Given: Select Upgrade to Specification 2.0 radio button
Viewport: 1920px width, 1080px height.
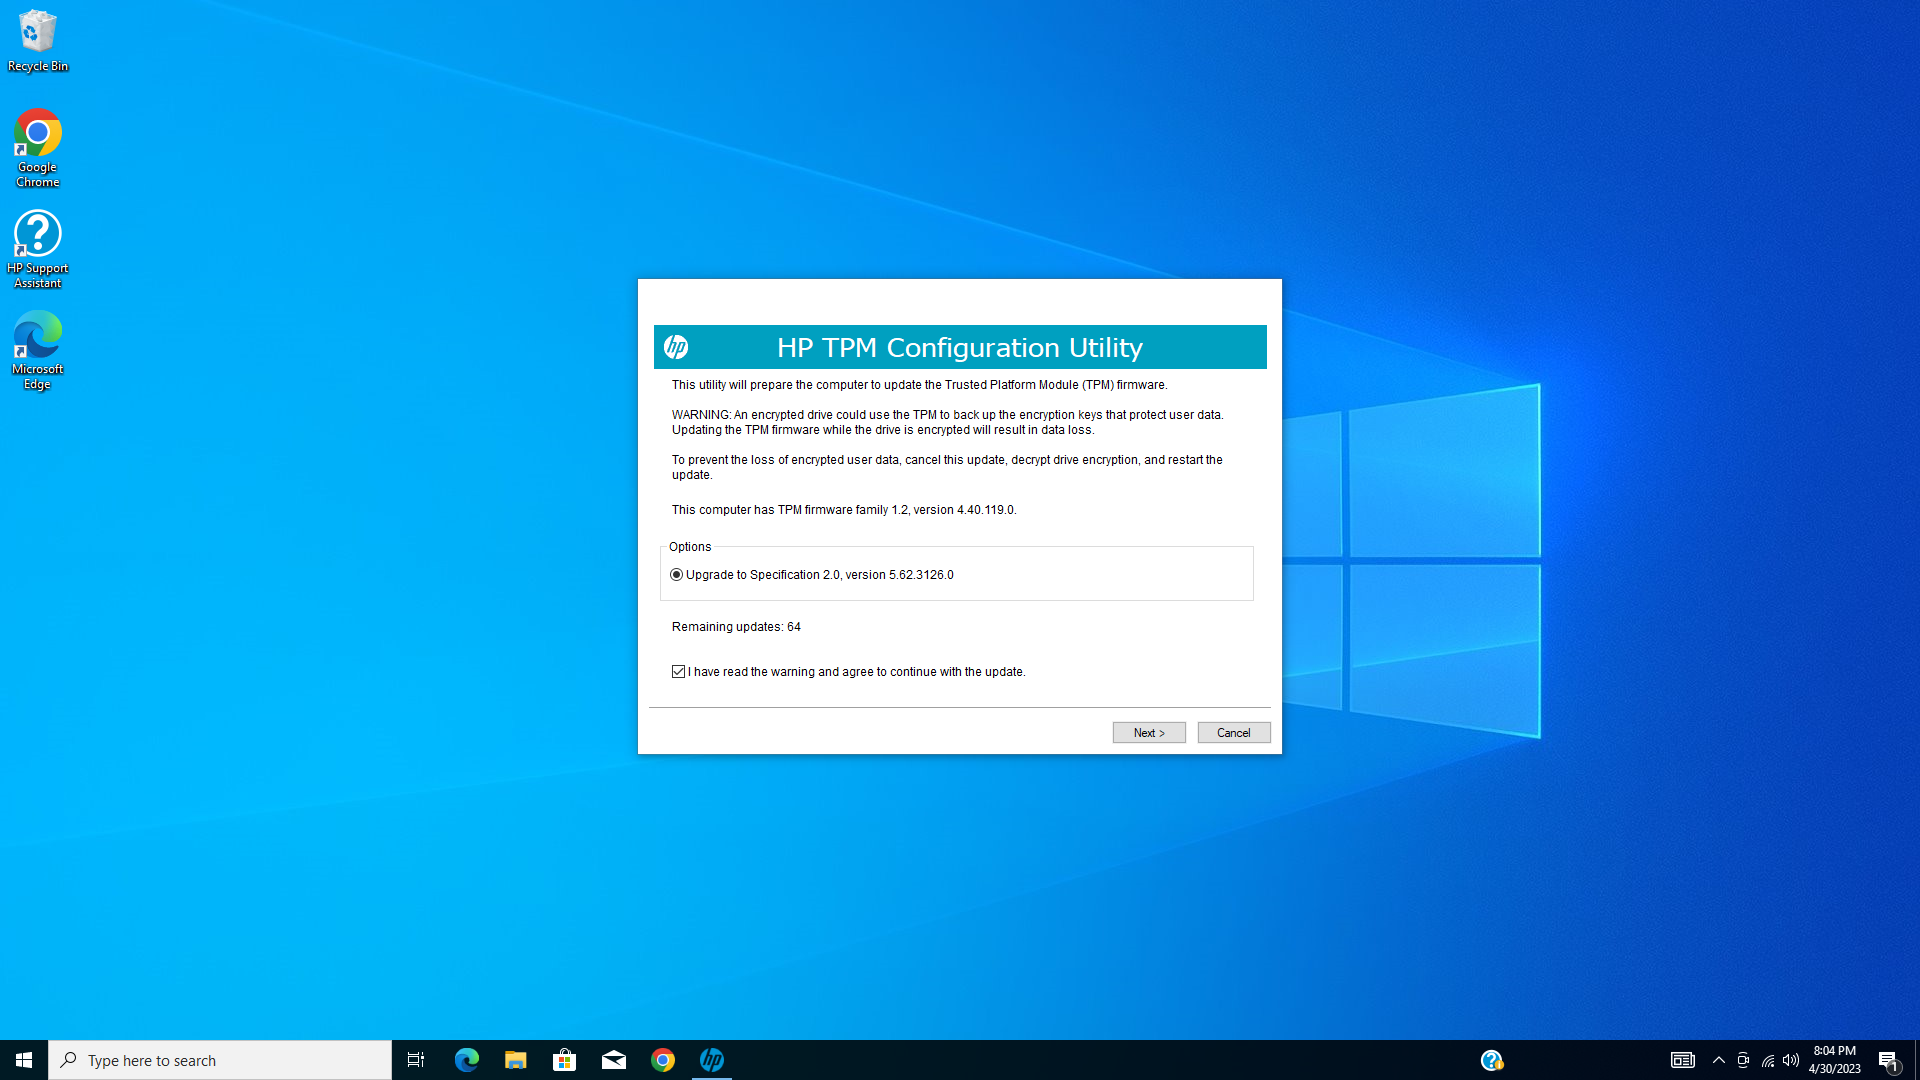Looking at the screenshot, I should click(x=677, y=574).
